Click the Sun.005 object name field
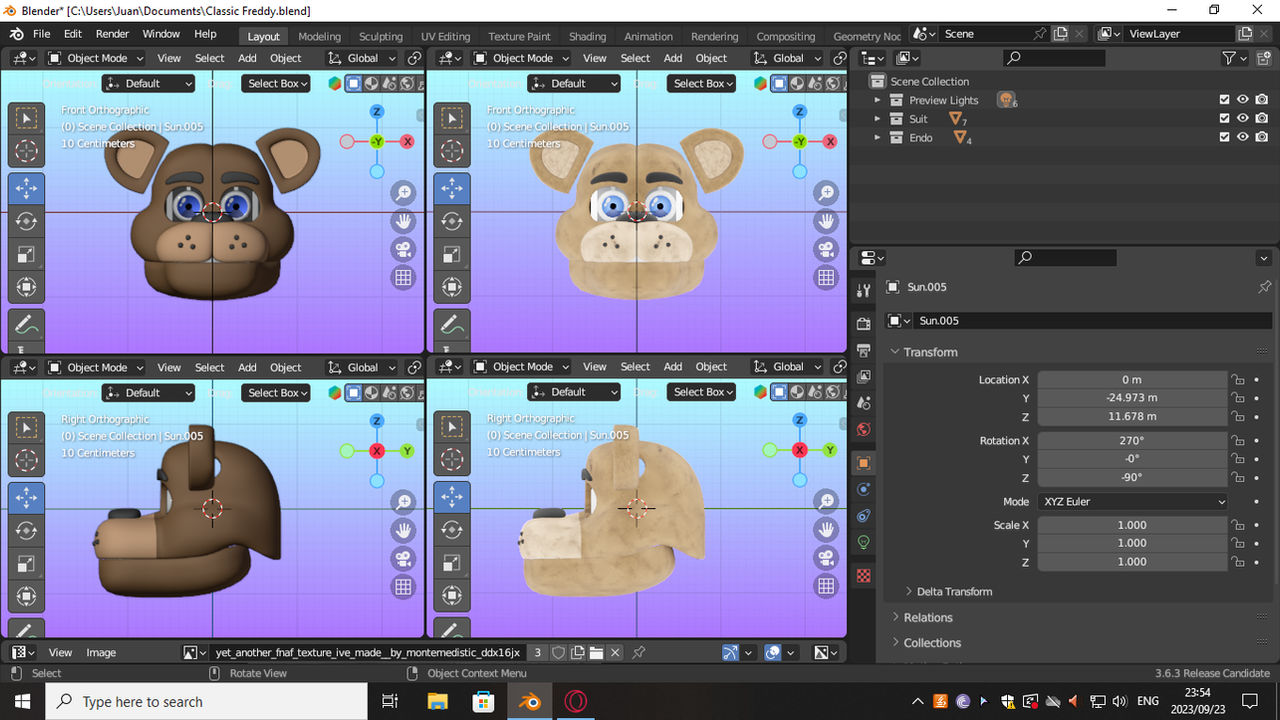The height and width of the screenshot is (720, 1280). [1092, 321]
